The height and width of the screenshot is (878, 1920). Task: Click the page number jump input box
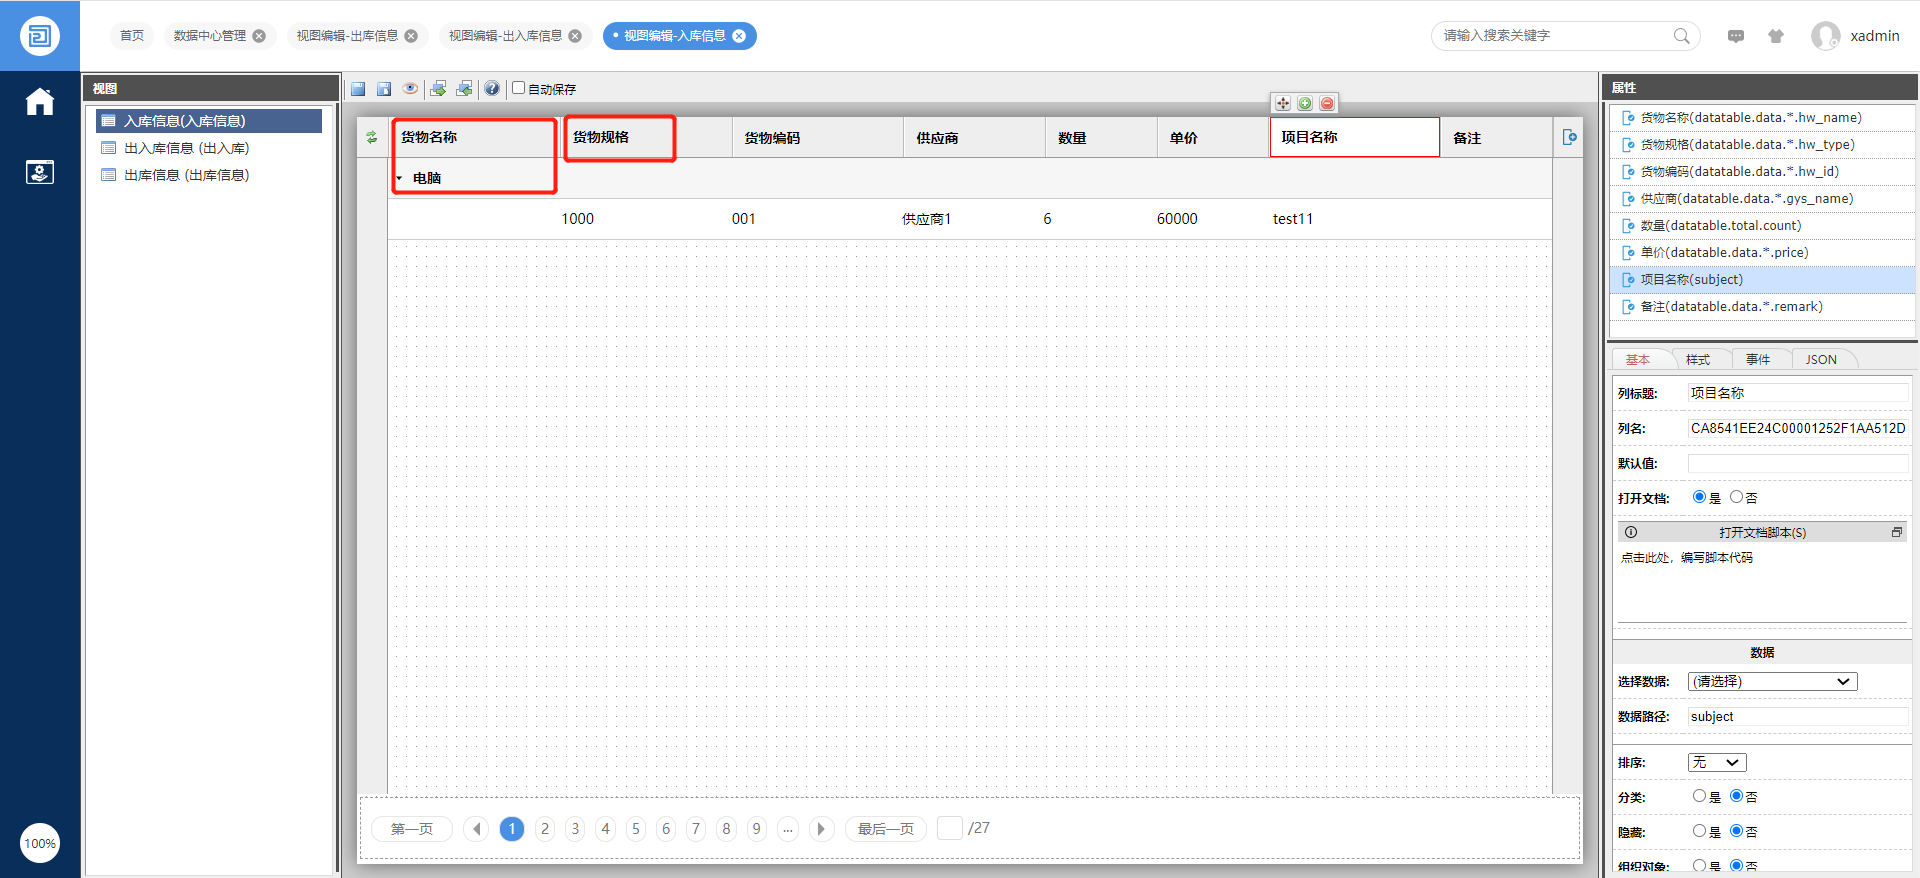950,828
